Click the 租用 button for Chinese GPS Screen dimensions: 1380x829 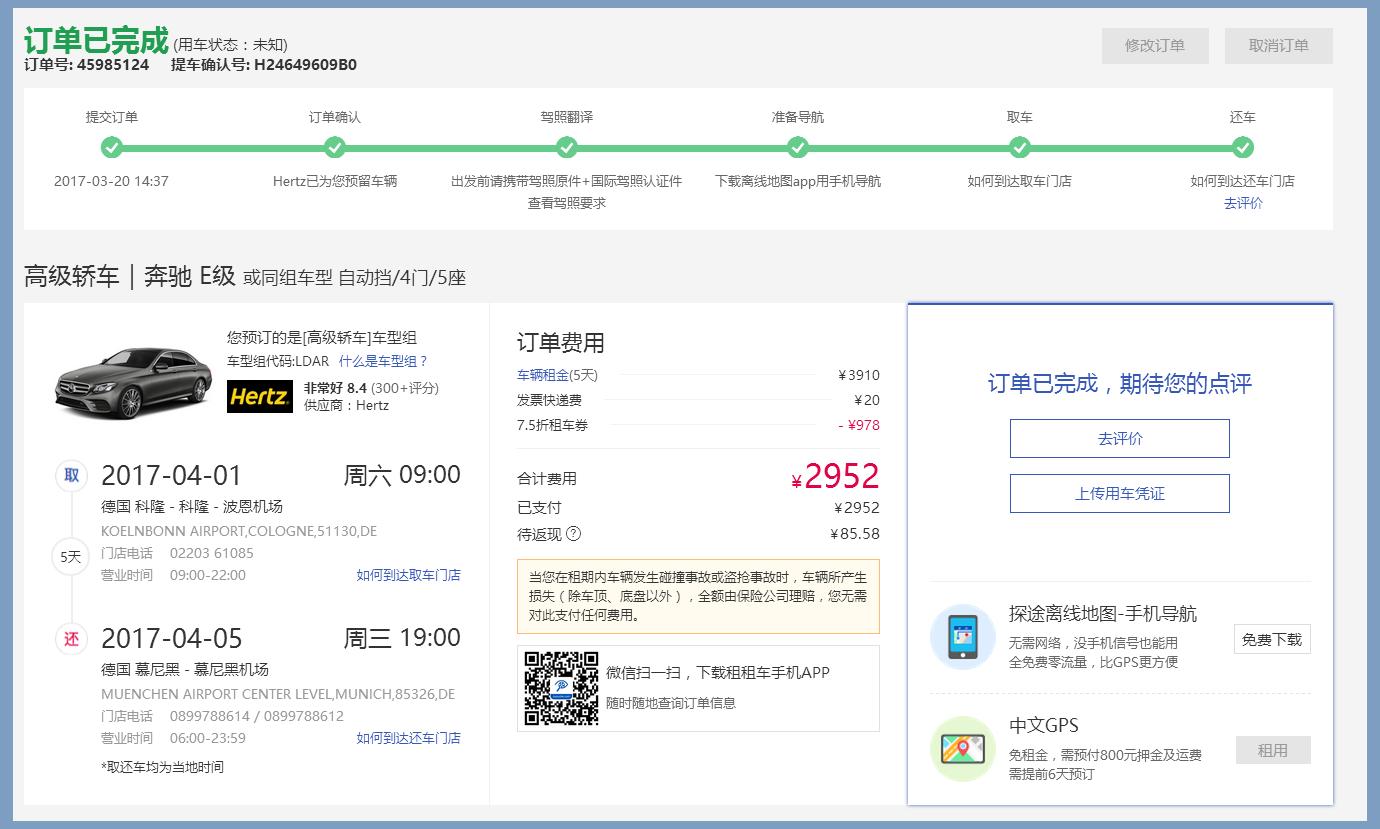1271,749
